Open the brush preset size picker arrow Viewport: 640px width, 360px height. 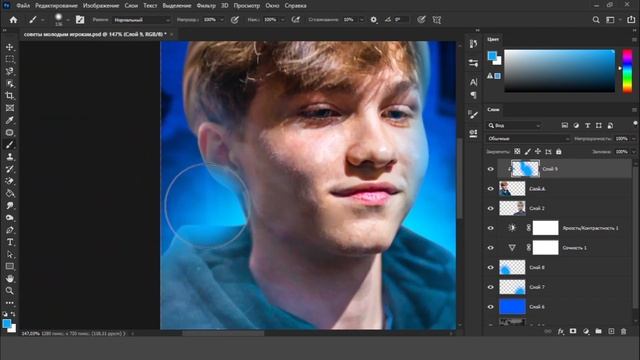coord(68,20)
